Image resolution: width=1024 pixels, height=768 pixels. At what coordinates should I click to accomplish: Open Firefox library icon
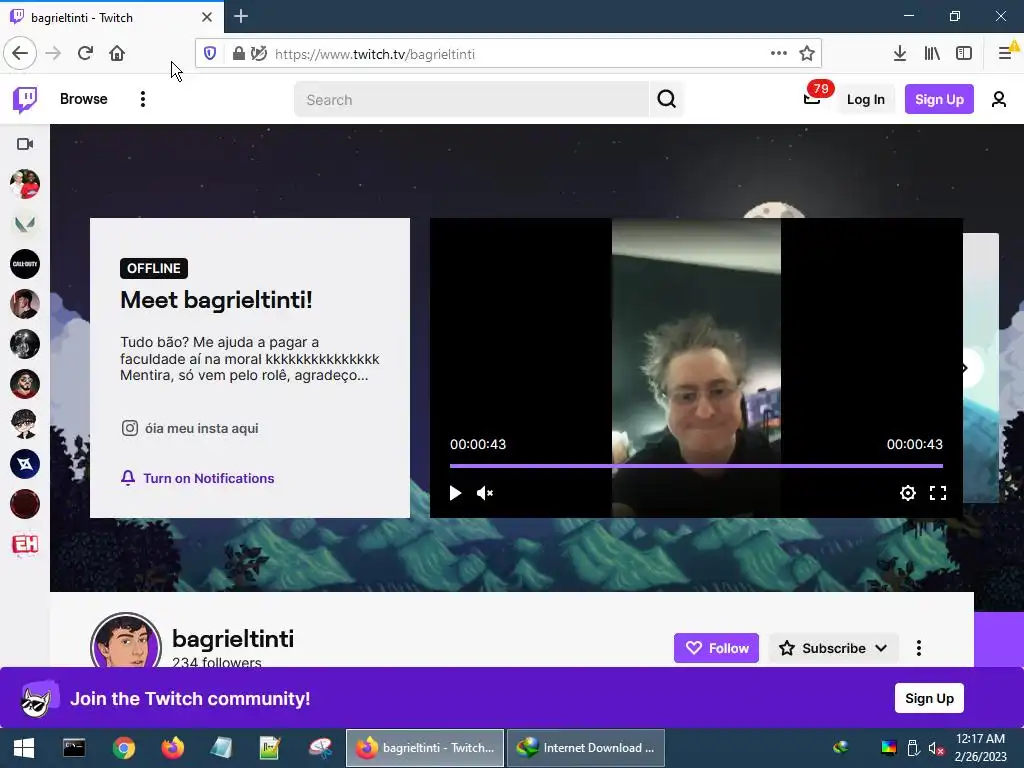point(932,54)
